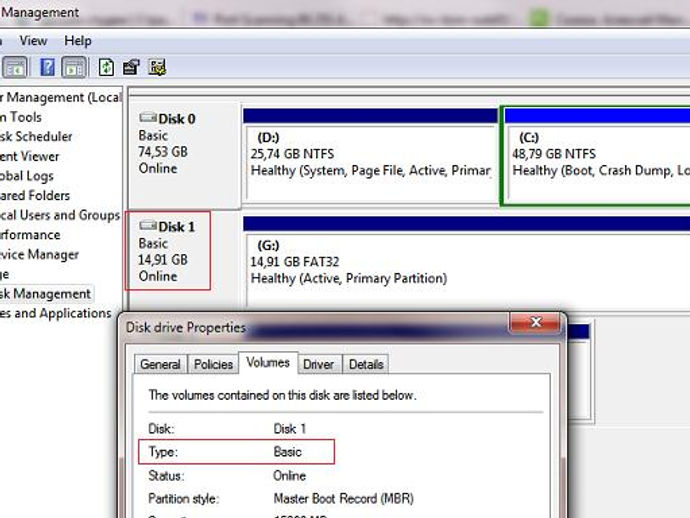Image resolution: width=690 pixels, height=518 pixels.
Task: Click the Disk 1 label text
Action: [176, 227]
